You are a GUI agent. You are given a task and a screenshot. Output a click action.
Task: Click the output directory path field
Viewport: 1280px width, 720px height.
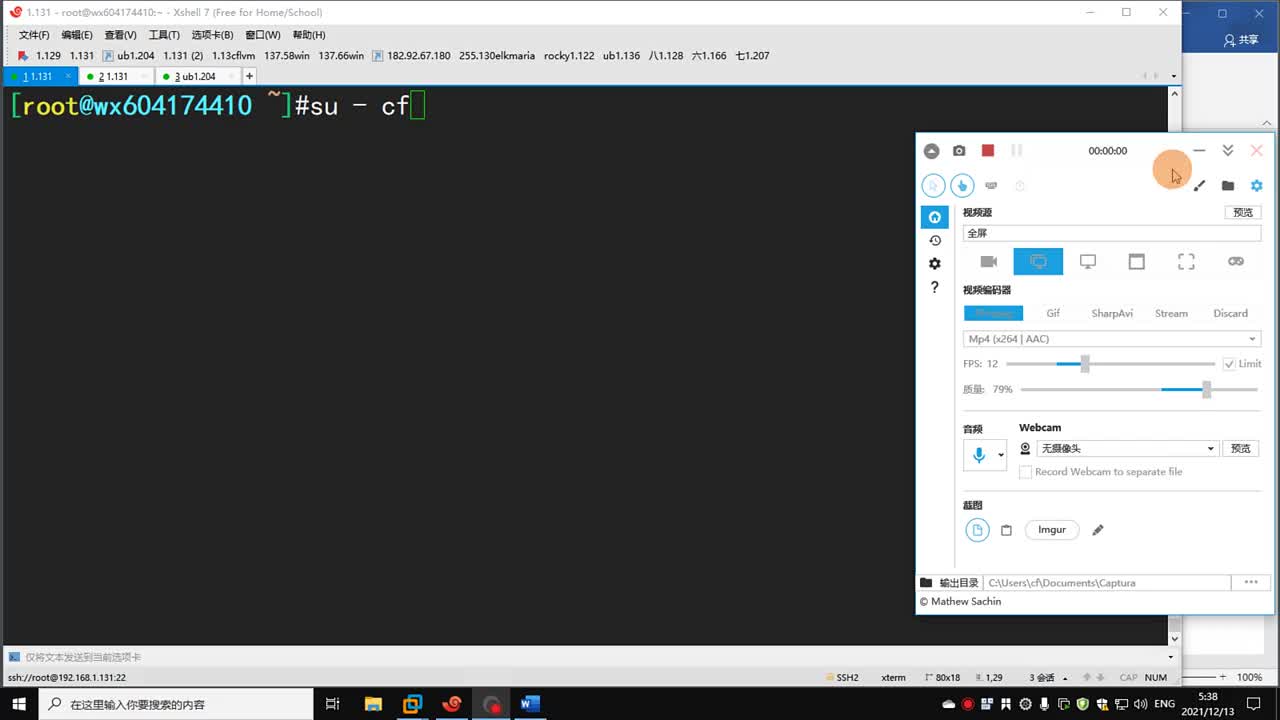click(x=1107, y=582)
